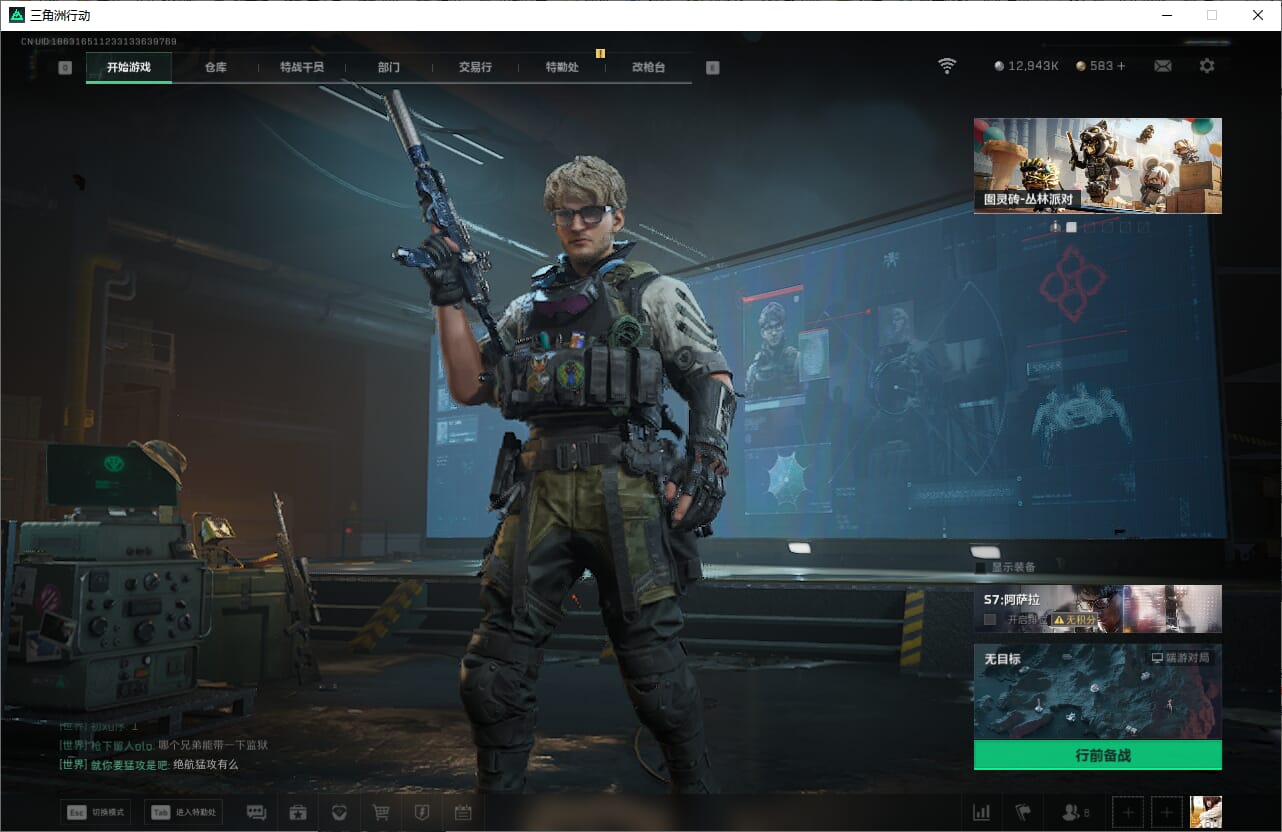Click world chat message 哪个兄弟能带一下监狱

(213, 745)
